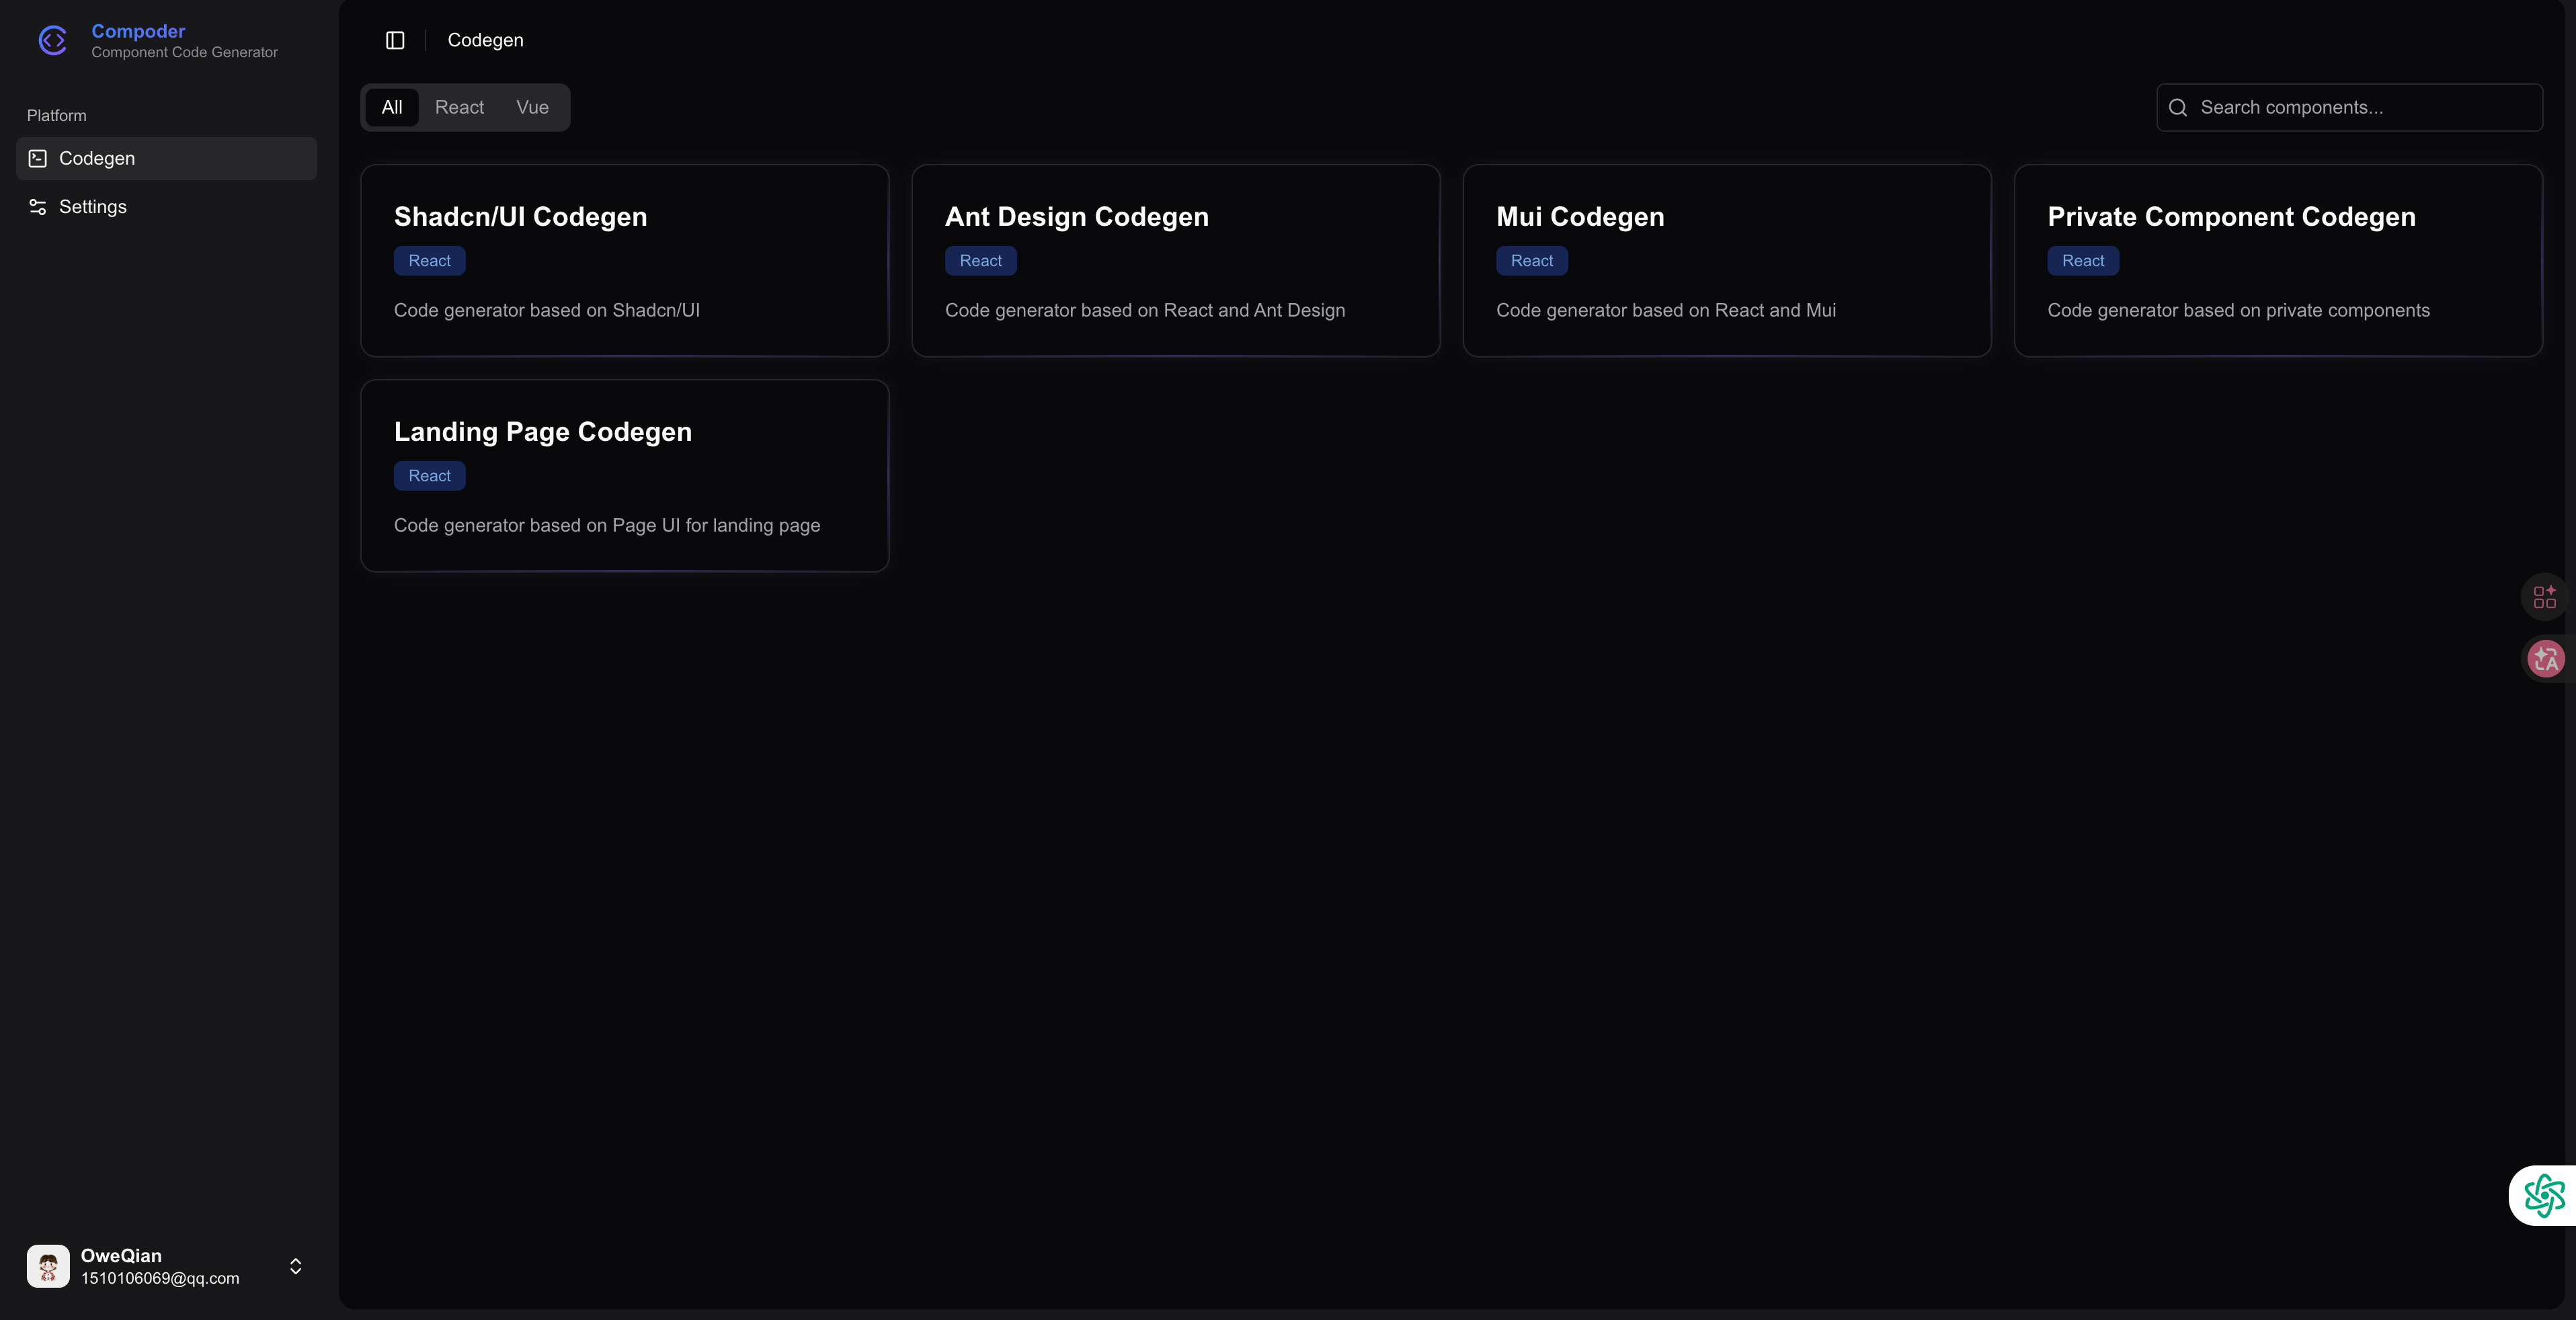Image resolution: width=2576 pixels, height=1320 pixels.
Task: Click the floating translate icon
Action: [2545, 659]
